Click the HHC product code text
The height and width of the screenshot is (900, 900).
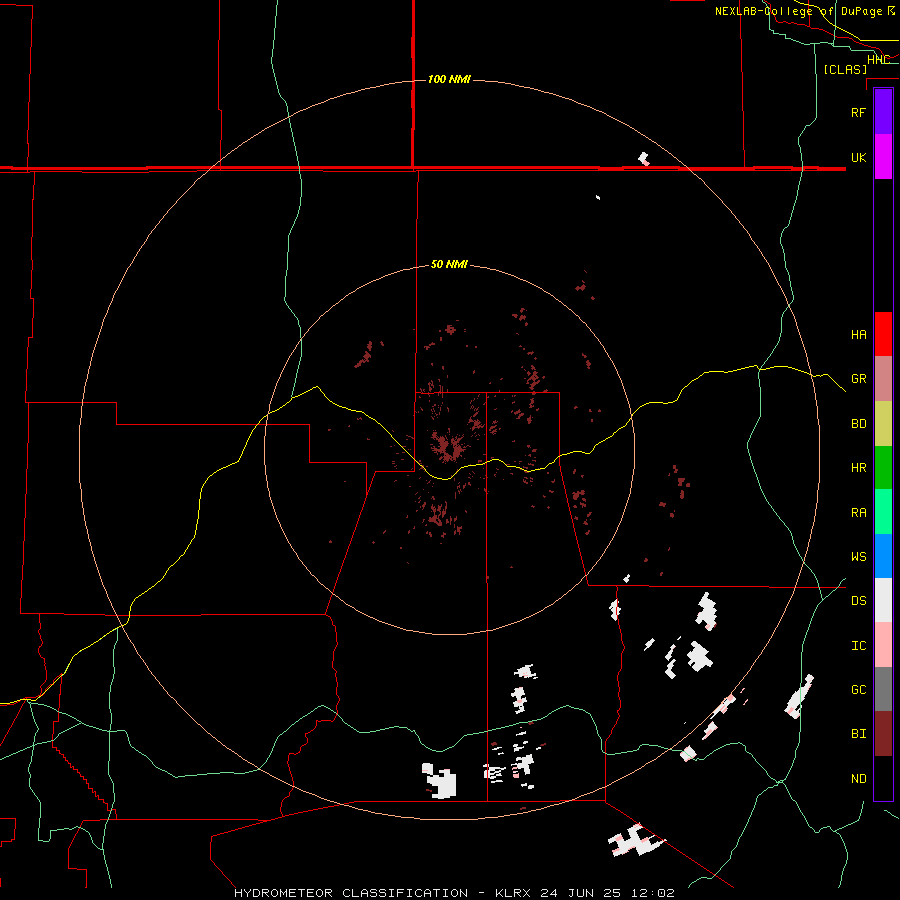(878, 60)
